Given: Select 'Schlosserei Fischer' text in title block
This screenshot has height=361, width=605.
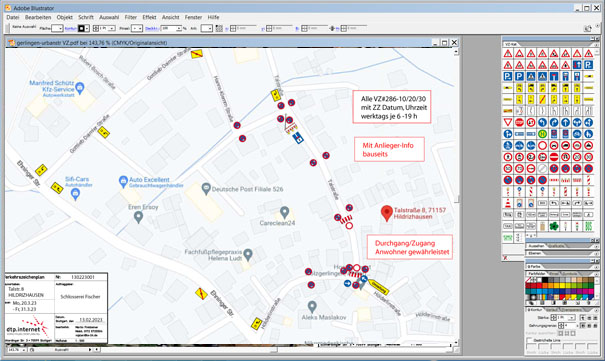Looking at the screenshot, I should (80, 297).
